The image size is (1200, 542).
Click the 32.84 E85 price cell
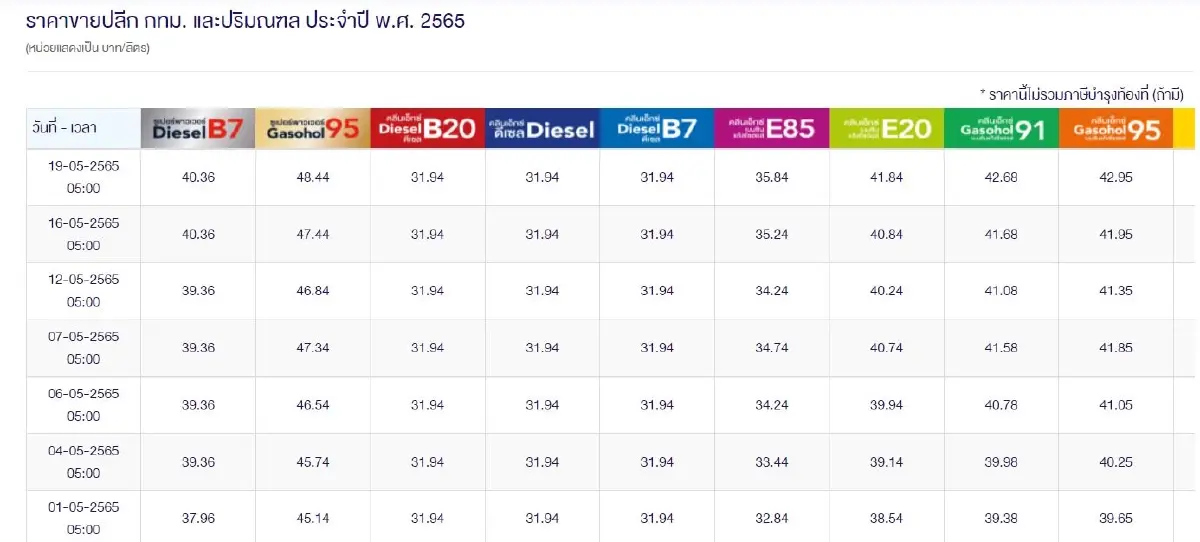click(x=772, y=518)
